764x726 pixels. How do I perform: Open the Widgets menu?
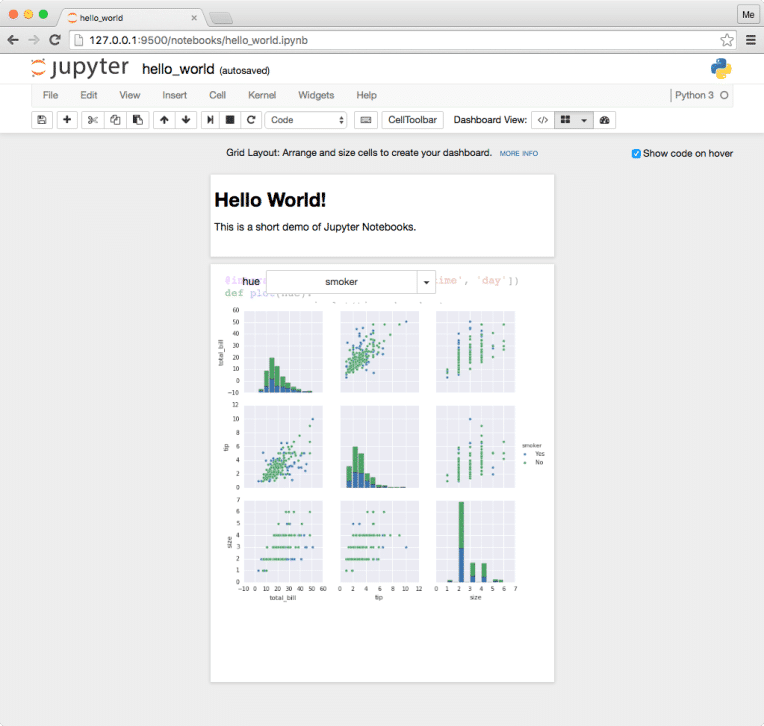pos(316,95)
